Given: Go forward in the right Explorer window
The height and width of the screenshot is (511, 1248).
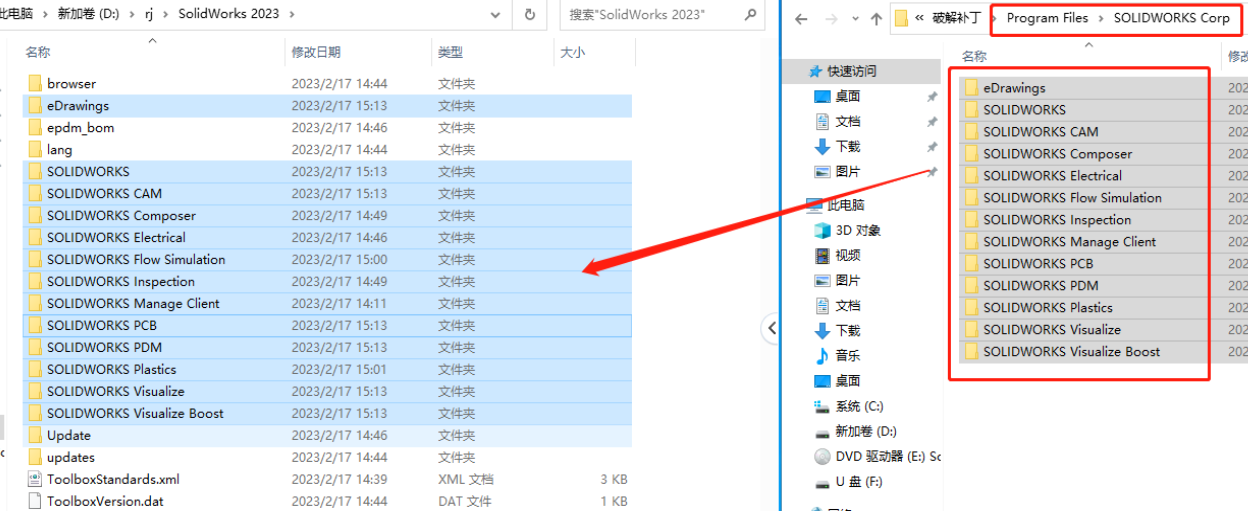Looking at the screenshot, I should 830,18.
